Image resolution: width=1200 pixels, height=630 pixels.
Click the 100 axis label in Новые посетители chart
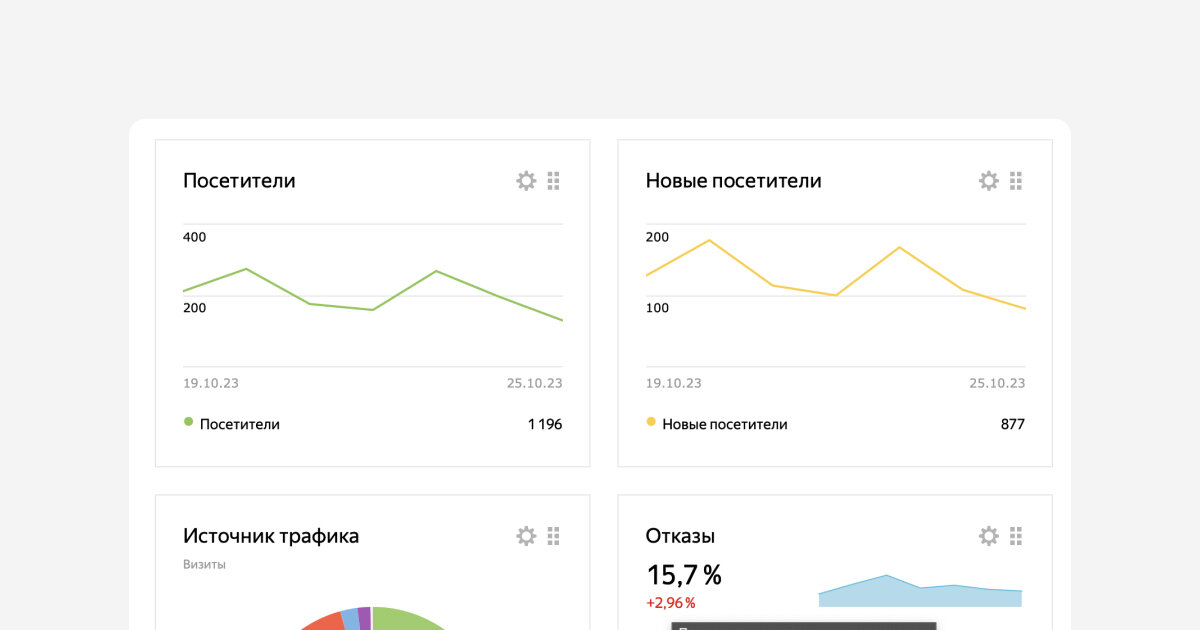tap(657, 307)
